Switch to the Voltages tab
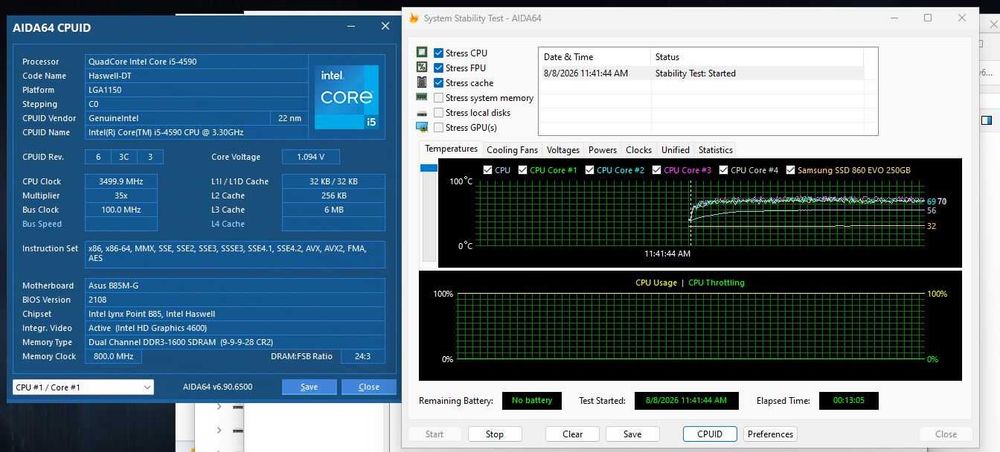Image resolution: width=1000 pixels, height=452 pixels. 563,150
